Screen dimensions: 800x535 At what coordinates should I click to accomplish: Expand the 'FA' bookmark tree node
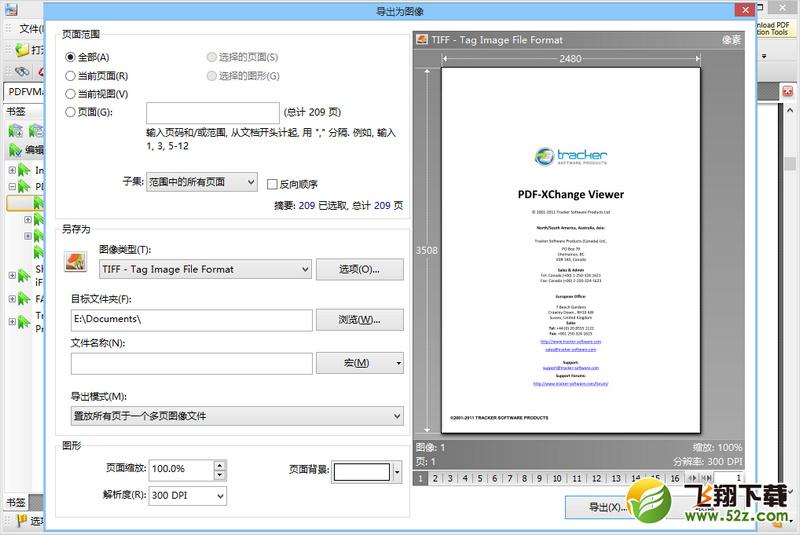(12, 299)
